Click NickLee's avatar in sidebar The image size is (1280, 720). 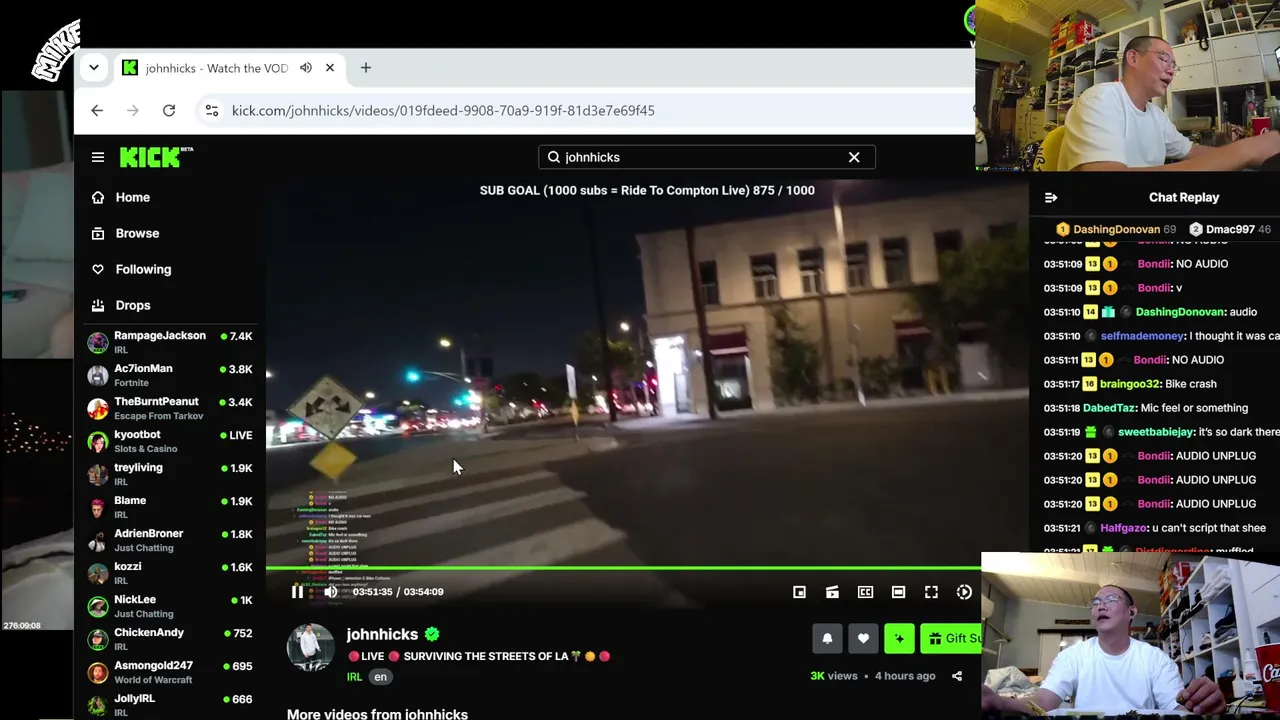[97, 606]
